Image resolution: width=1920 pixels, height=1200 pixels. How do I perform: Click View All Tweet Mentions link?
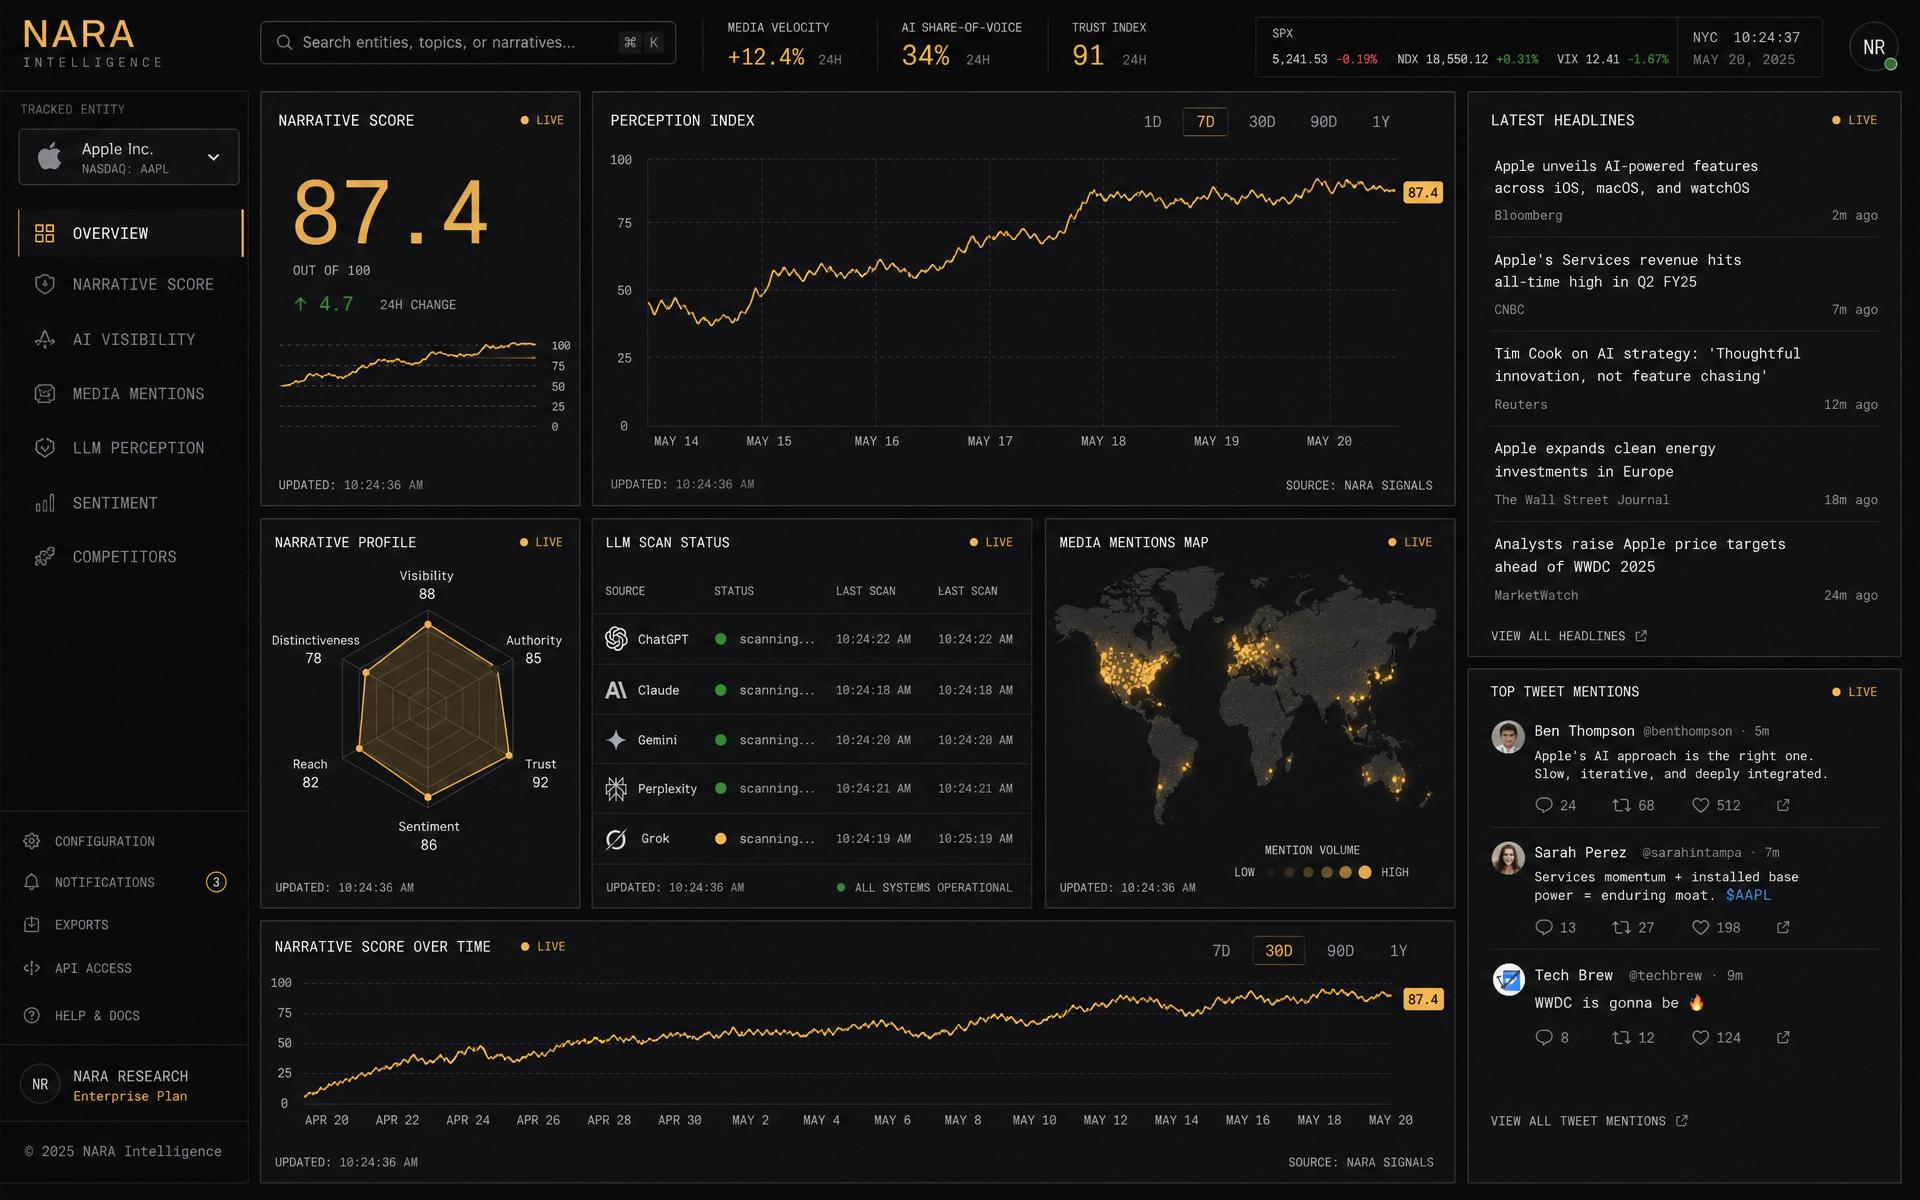1589,1121
